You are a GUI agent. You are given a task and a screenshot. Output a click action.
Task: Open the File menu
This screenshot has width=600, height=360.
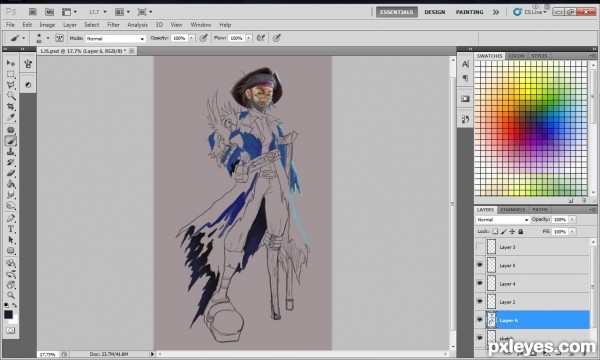[x=10, y=25]
